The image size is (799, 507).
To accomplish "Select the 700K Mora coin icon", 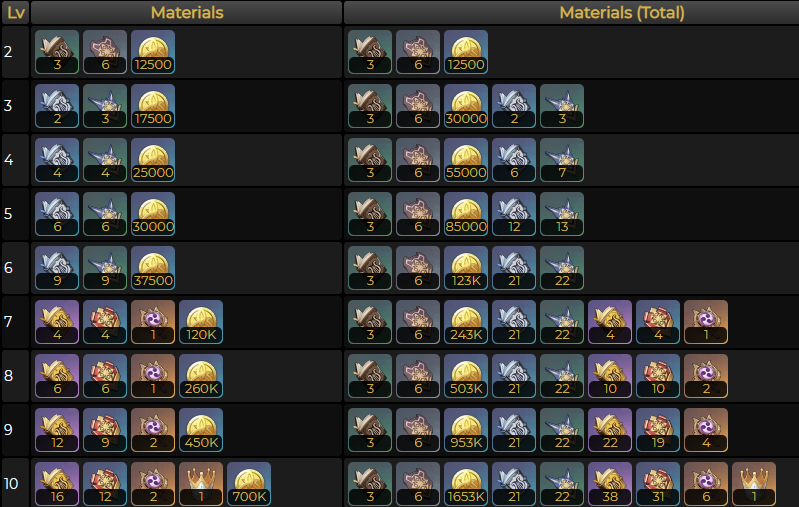I will [x=249, y=484].
